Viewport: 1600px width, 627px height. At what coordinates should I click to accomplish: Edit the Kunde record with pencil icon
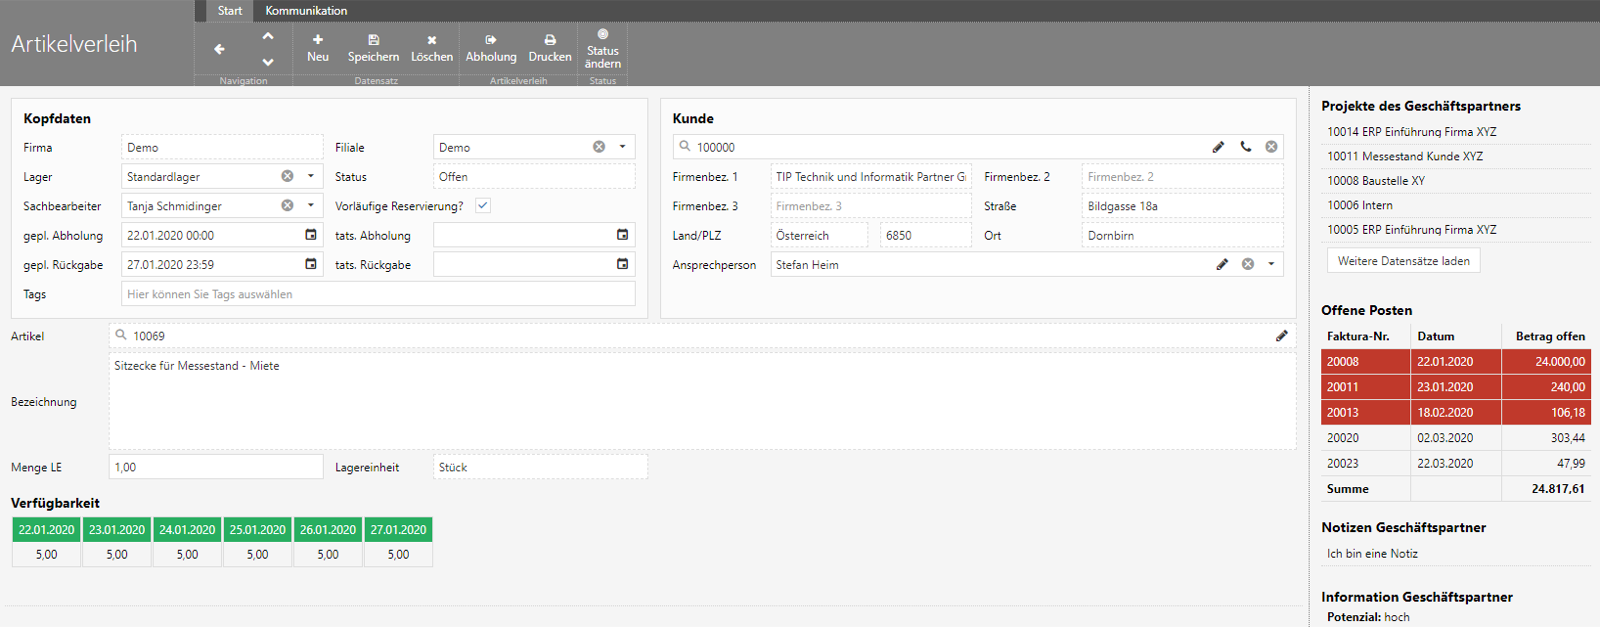(1218, 147)
